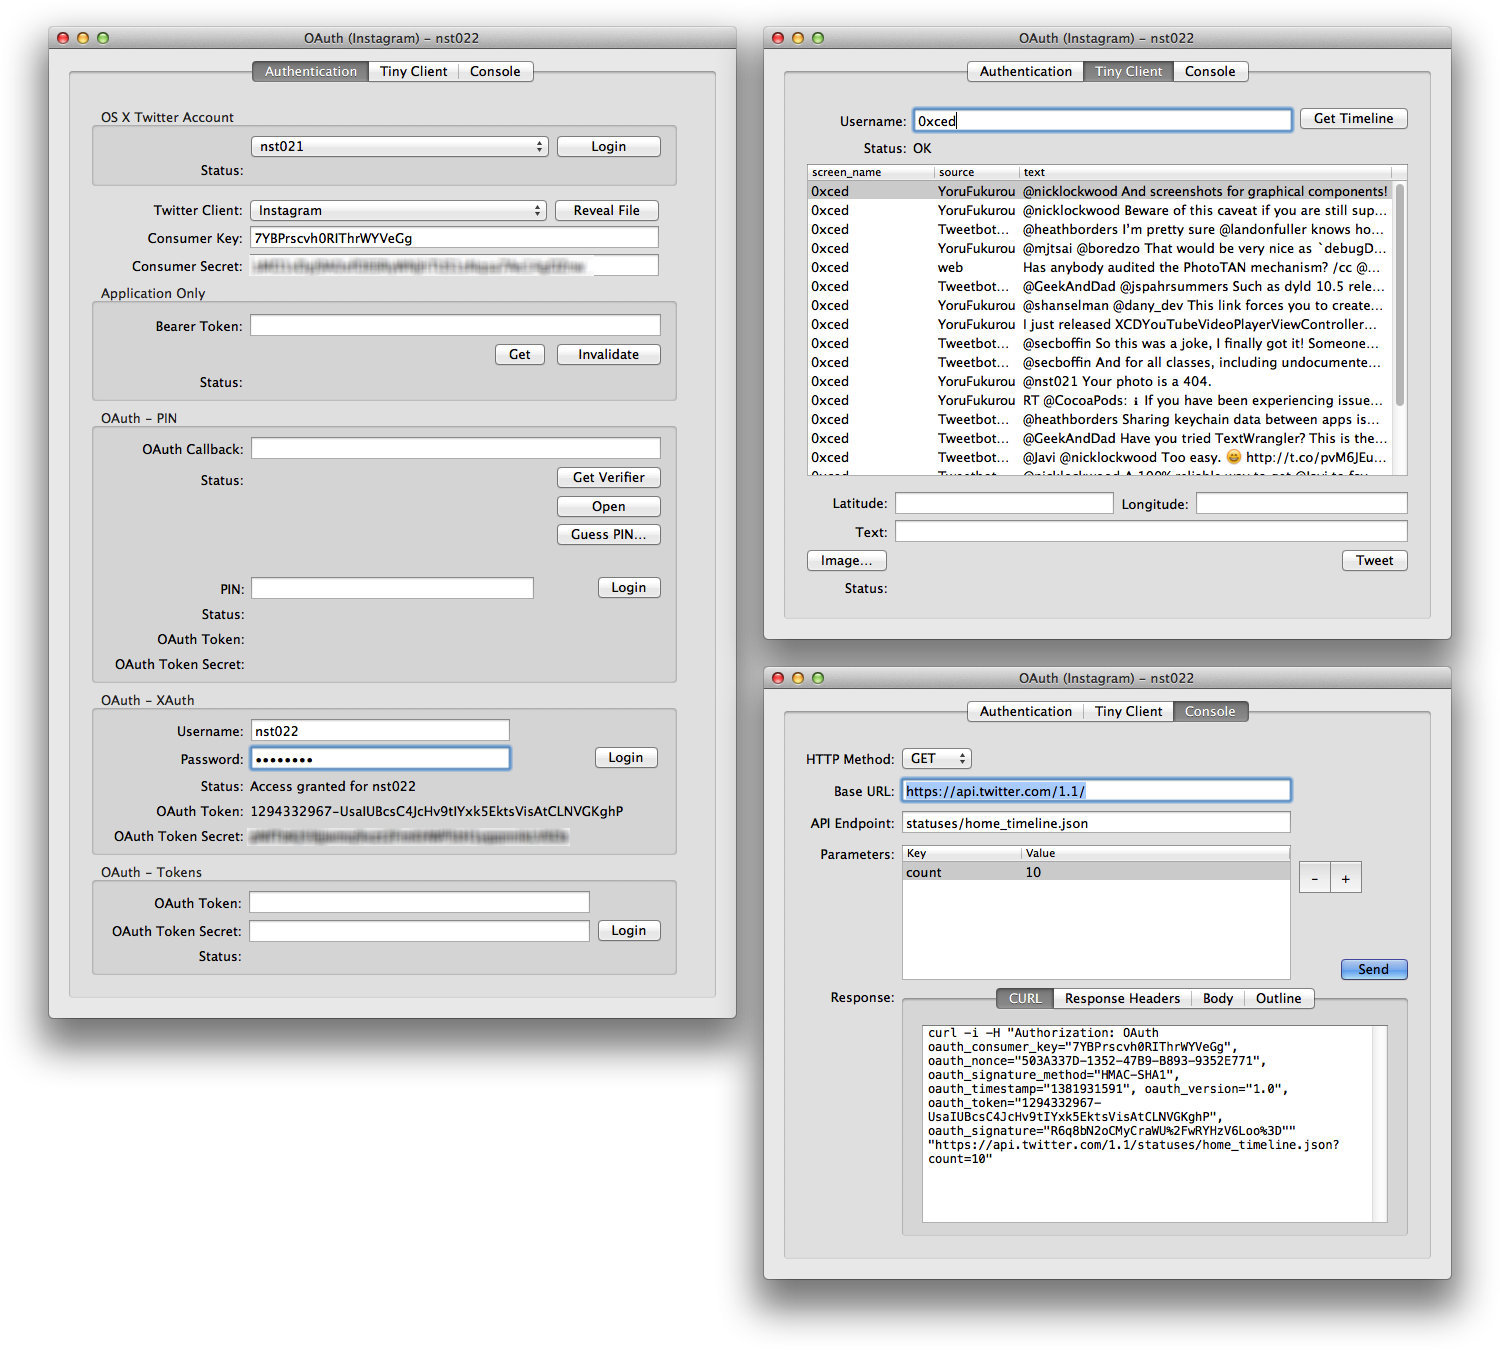Click the Send button in Console

pos(1373,969)
